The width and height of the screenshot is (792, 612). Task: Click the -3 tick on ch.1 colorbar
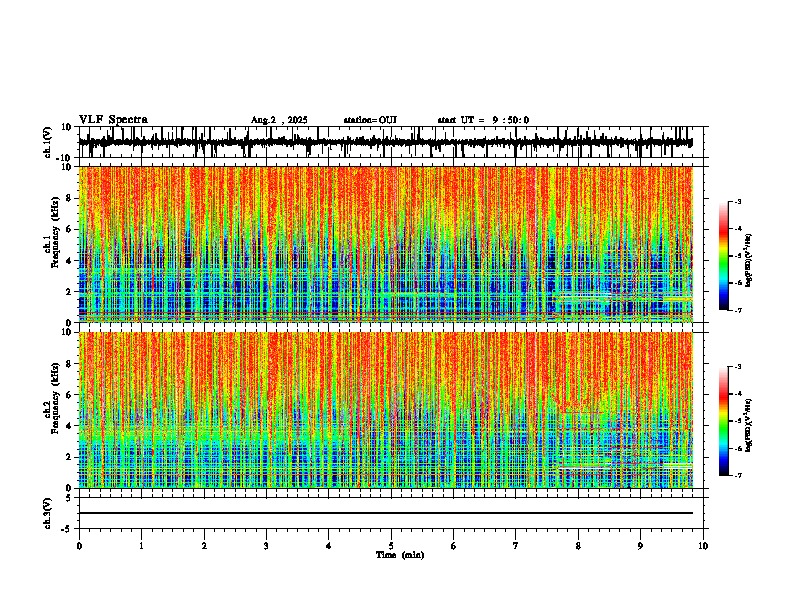[737, 202]
